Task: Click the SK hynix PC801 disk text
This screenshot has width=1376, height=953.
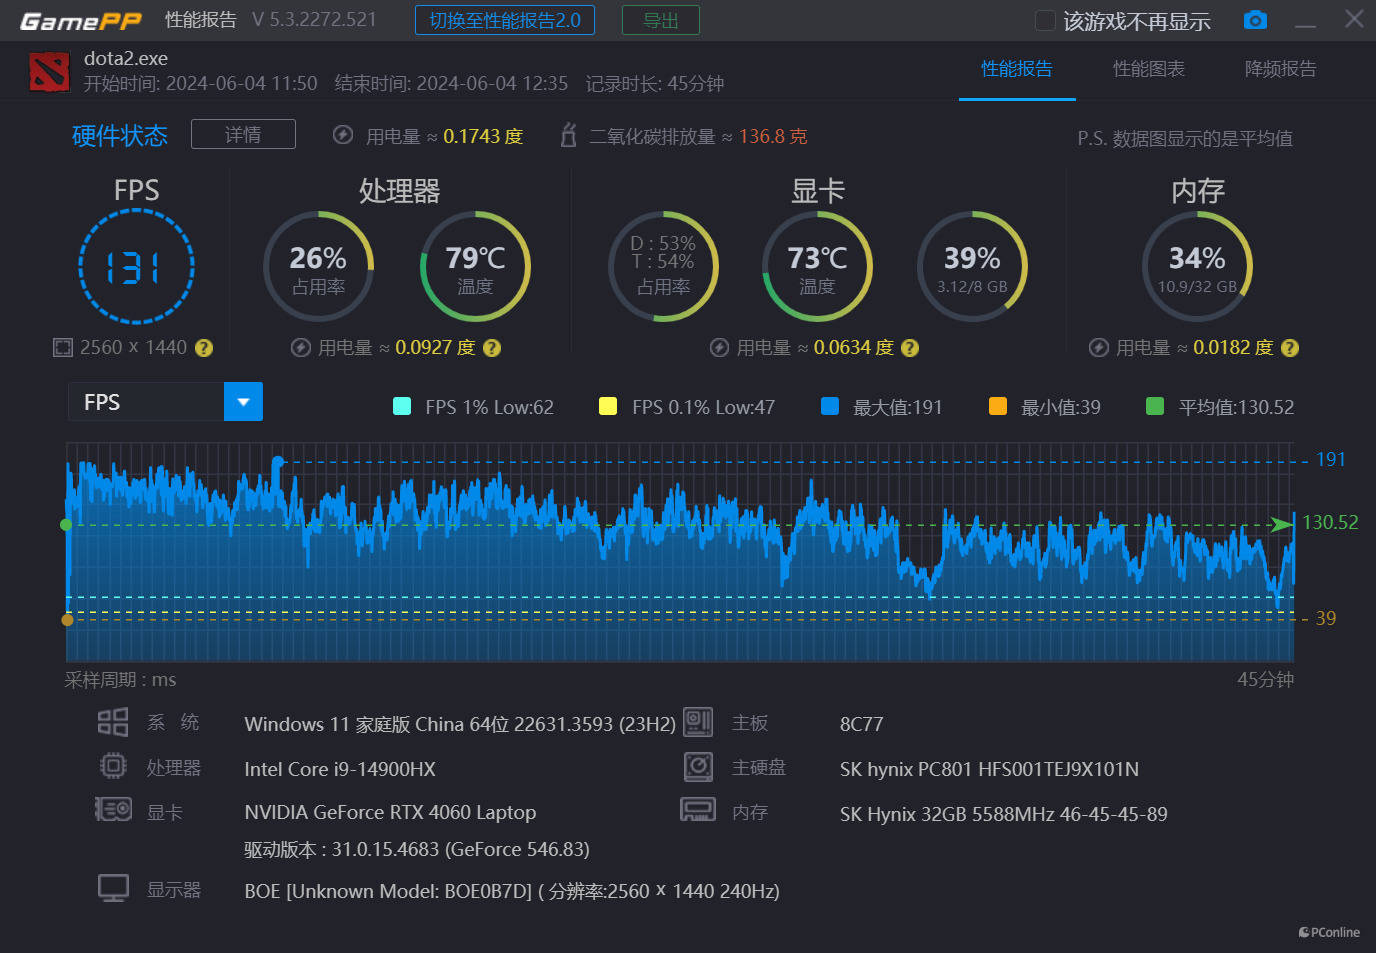Action: (x=989, y=769)
